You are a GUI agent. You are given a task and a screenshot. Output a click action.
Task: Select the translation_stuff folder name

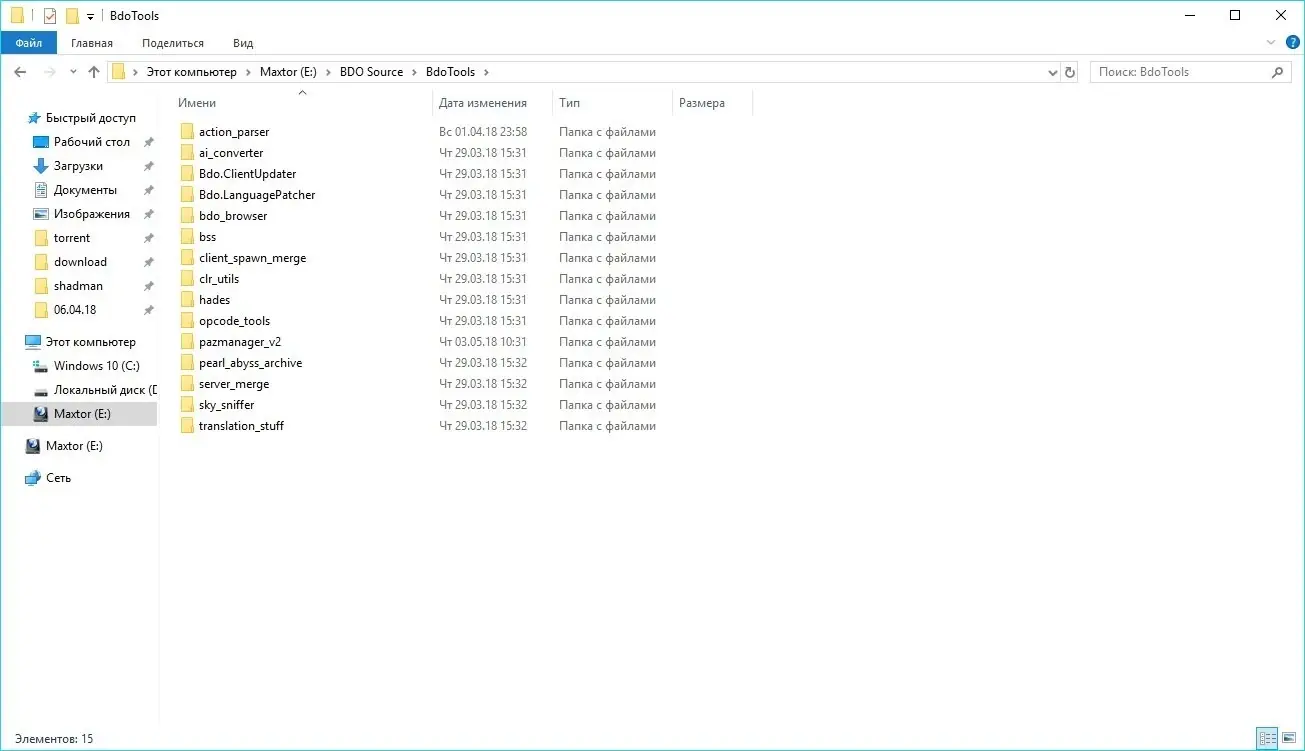[241, 426]
